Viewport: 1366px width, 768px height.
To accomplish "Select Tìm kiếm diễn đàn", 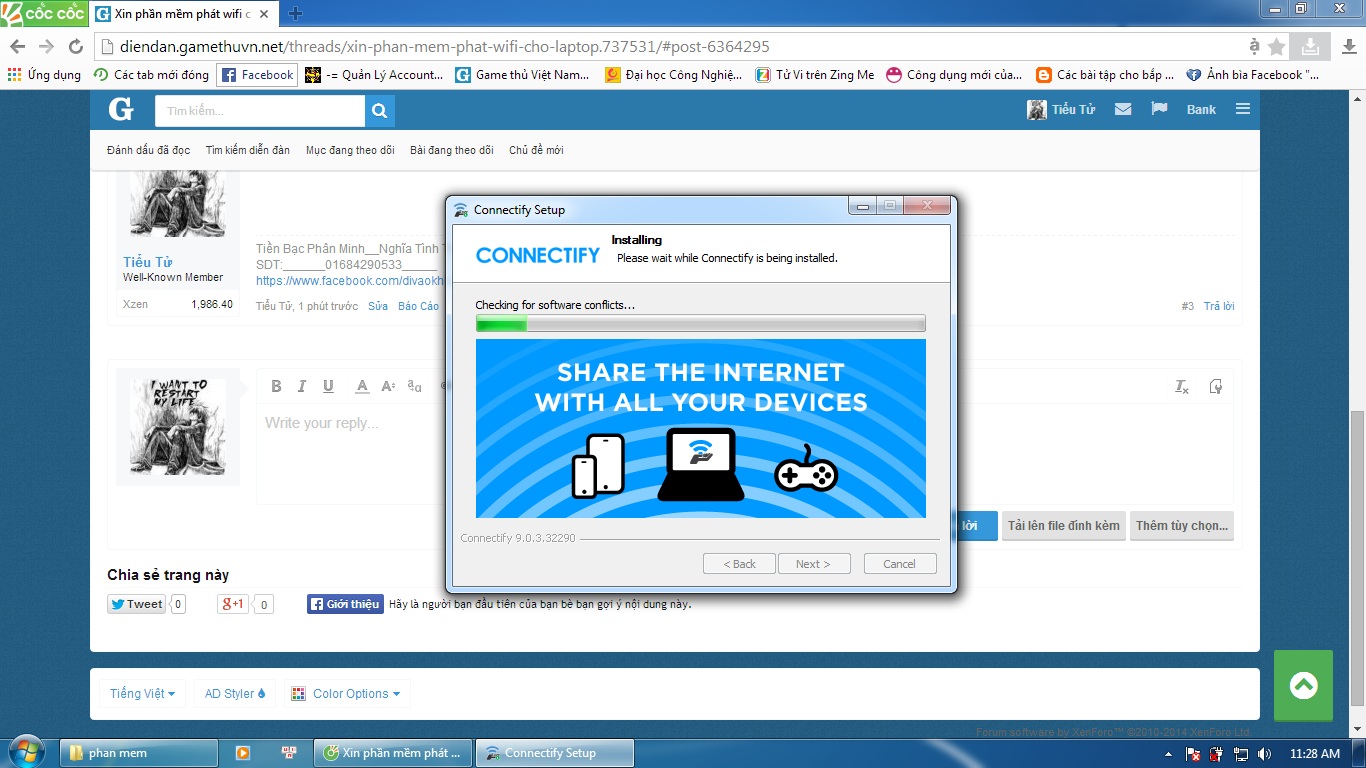I will tap(248, 150).
